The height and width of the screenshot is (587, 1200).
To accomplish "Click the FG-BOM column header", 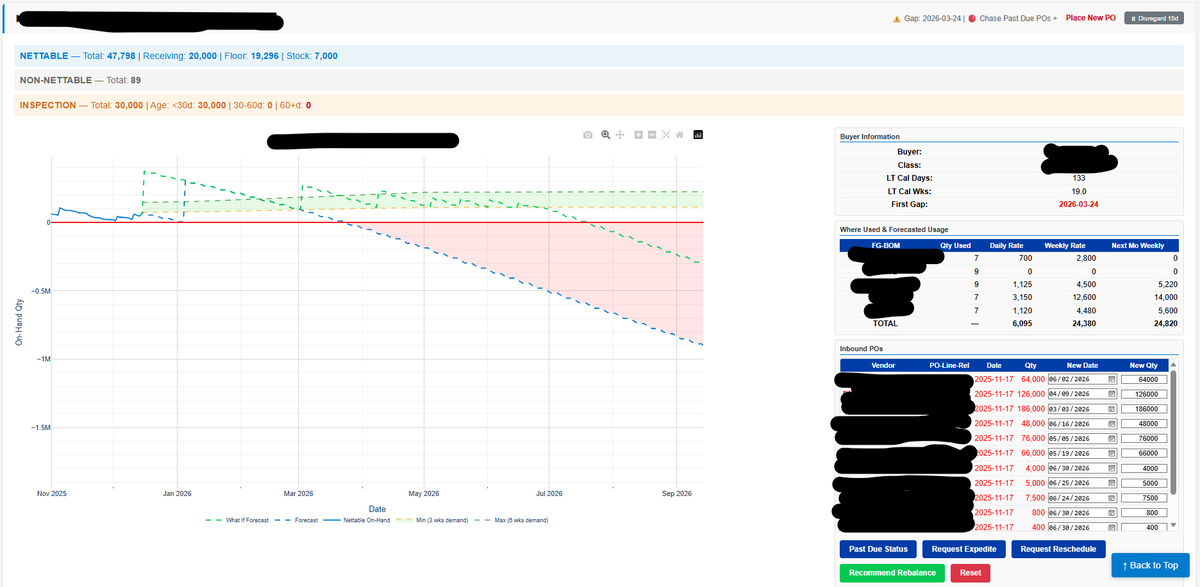I will (x=886, y=245).
